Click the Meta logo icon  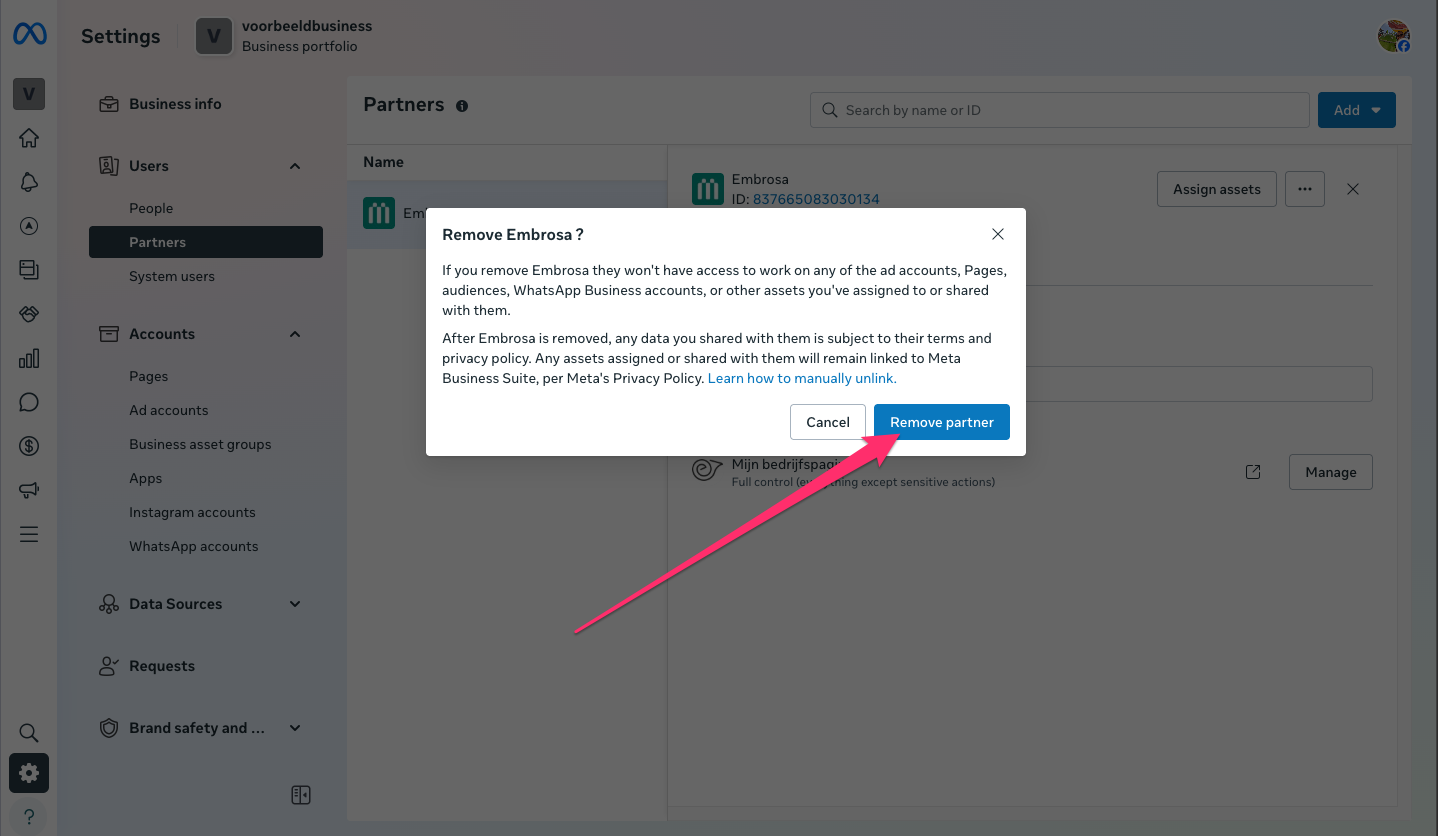tap(29, 35)
